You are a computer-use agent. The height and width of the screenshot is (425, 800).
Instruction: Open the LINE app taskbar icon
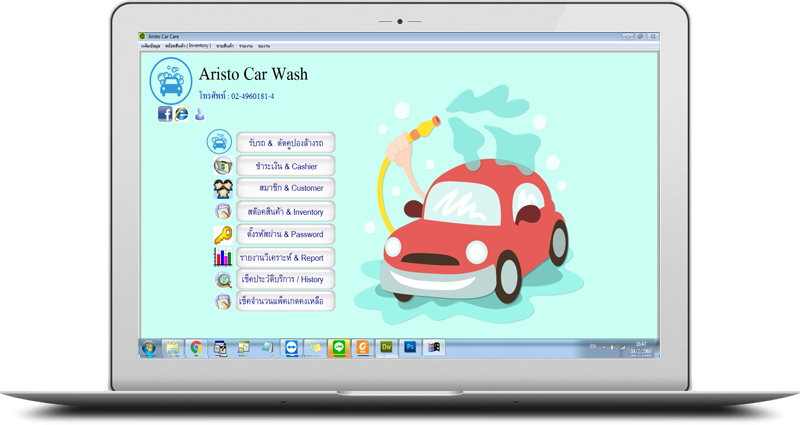339,347
